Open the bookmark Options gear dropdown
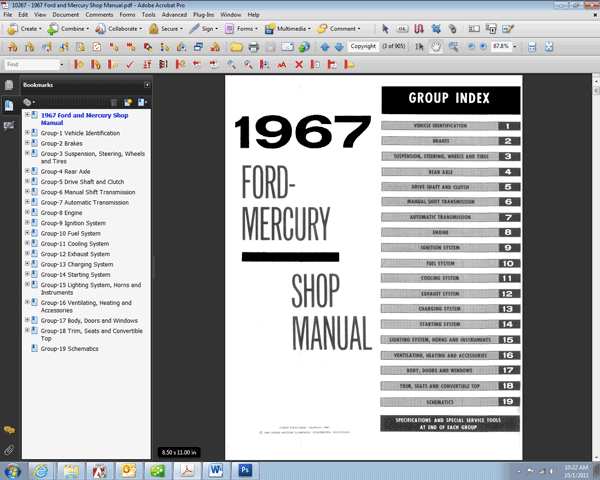600x480 pixels. point(29,102)
